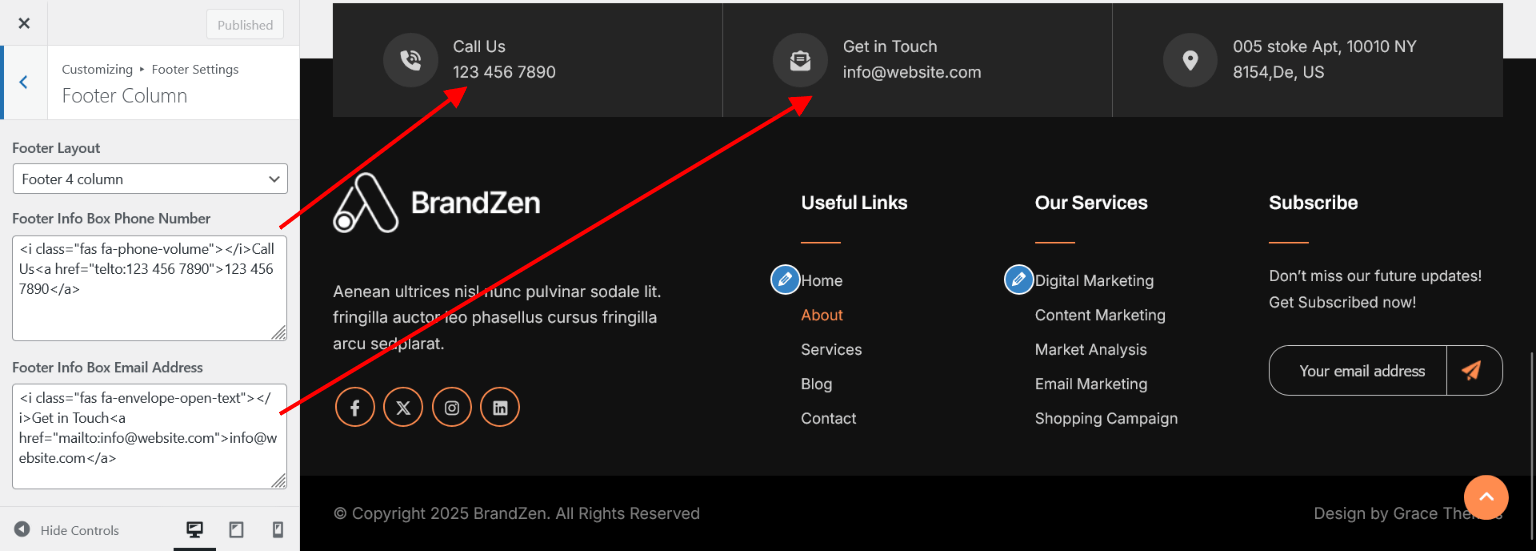
Task: Click the Published button
Action: tap(245, 25)
